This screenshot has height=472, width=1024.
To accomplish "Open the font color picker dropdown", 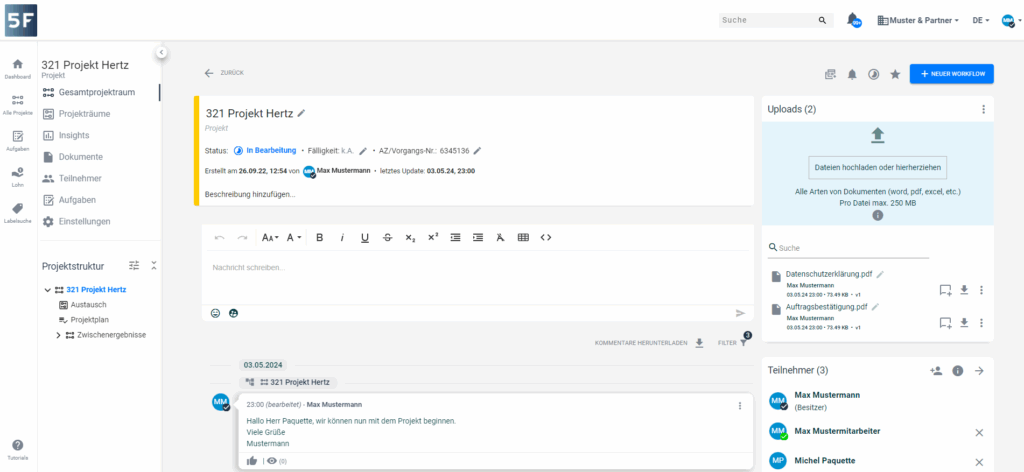I will tap(294, 237).
